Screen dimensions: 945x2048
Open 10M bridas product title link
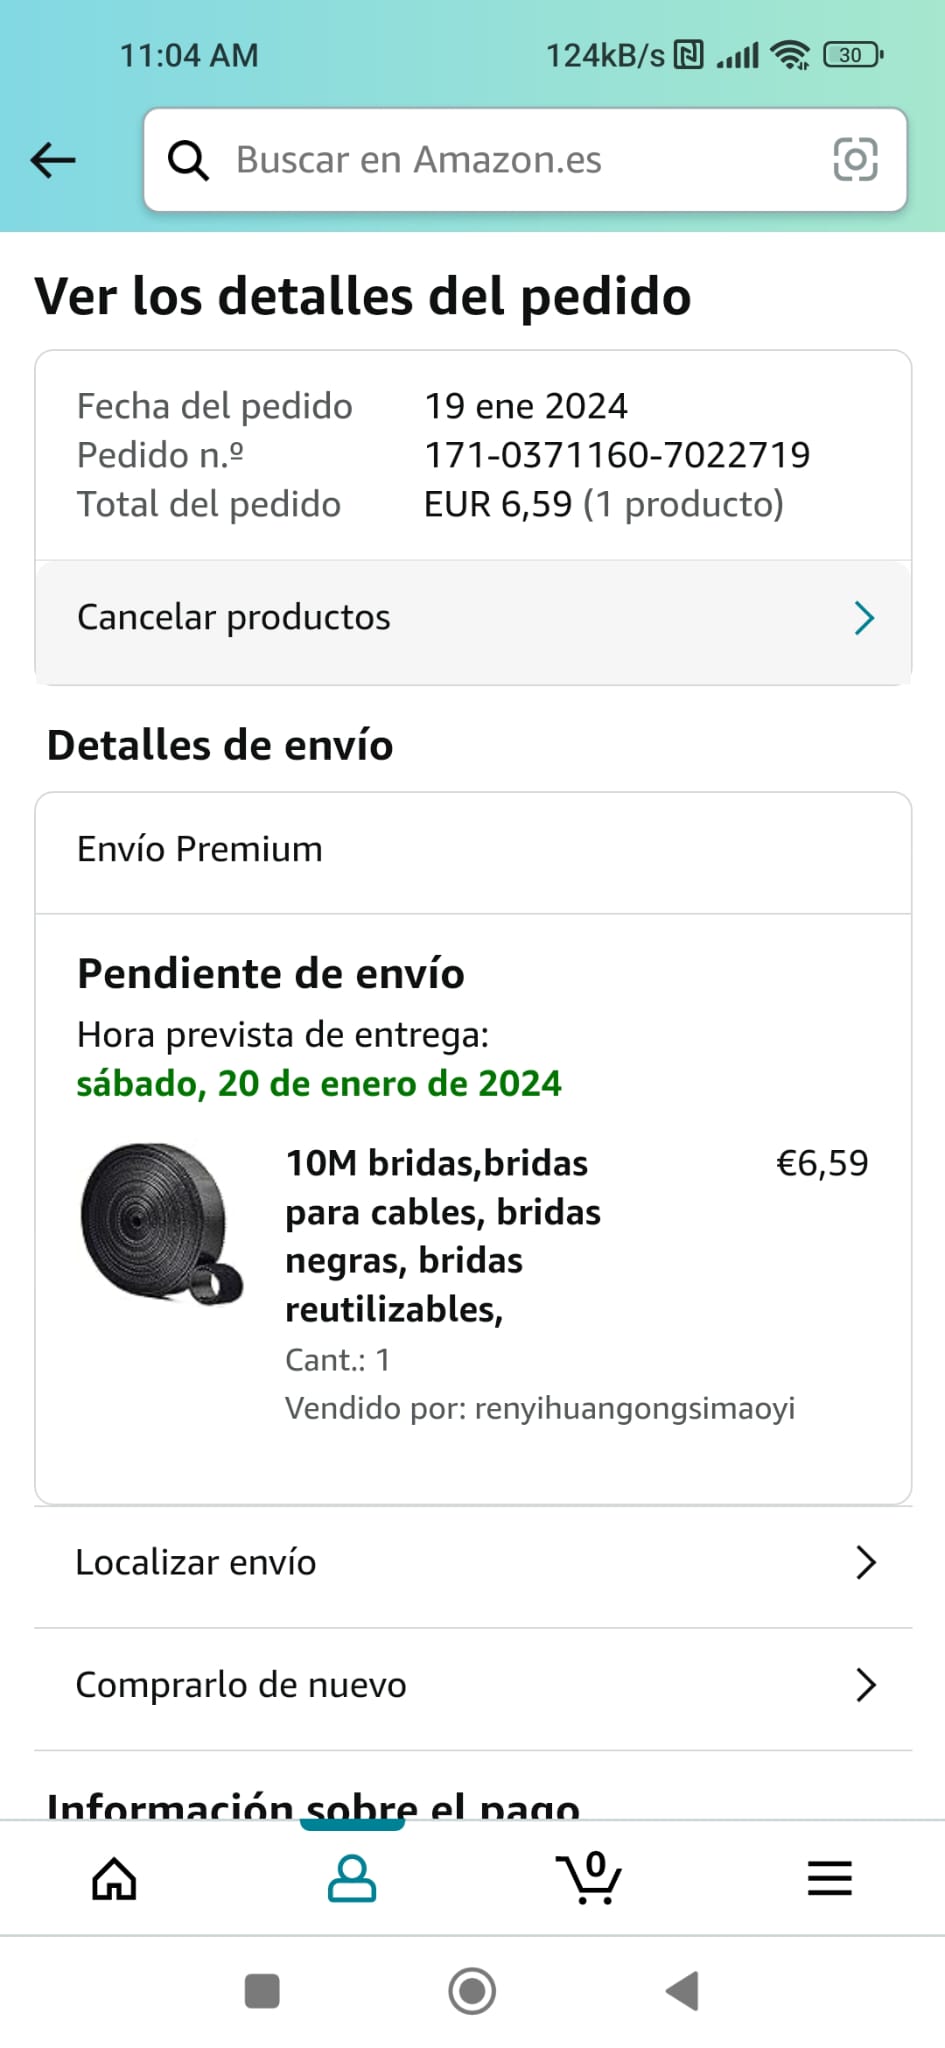443,1236
